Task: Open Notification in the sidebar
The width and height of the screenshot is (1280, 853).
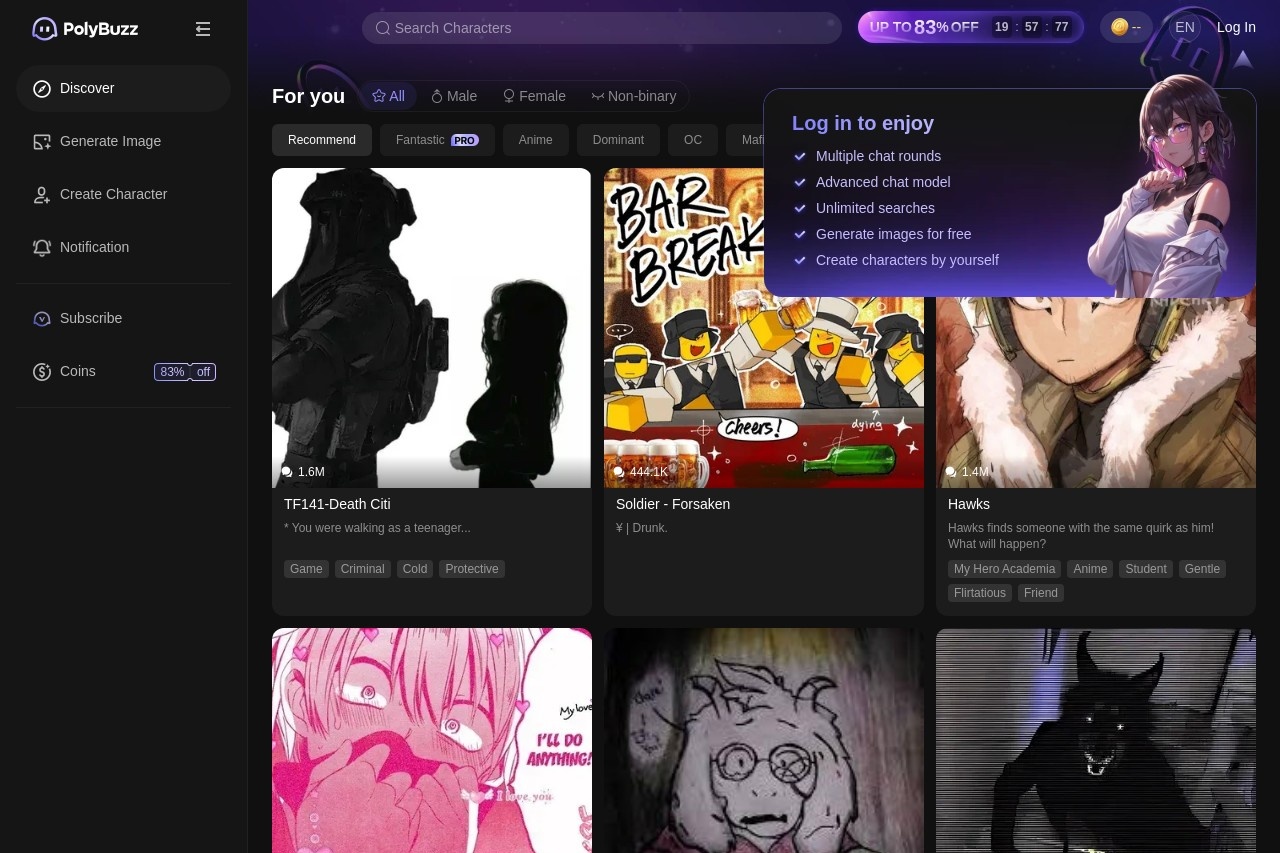Action: coord(124,247)
